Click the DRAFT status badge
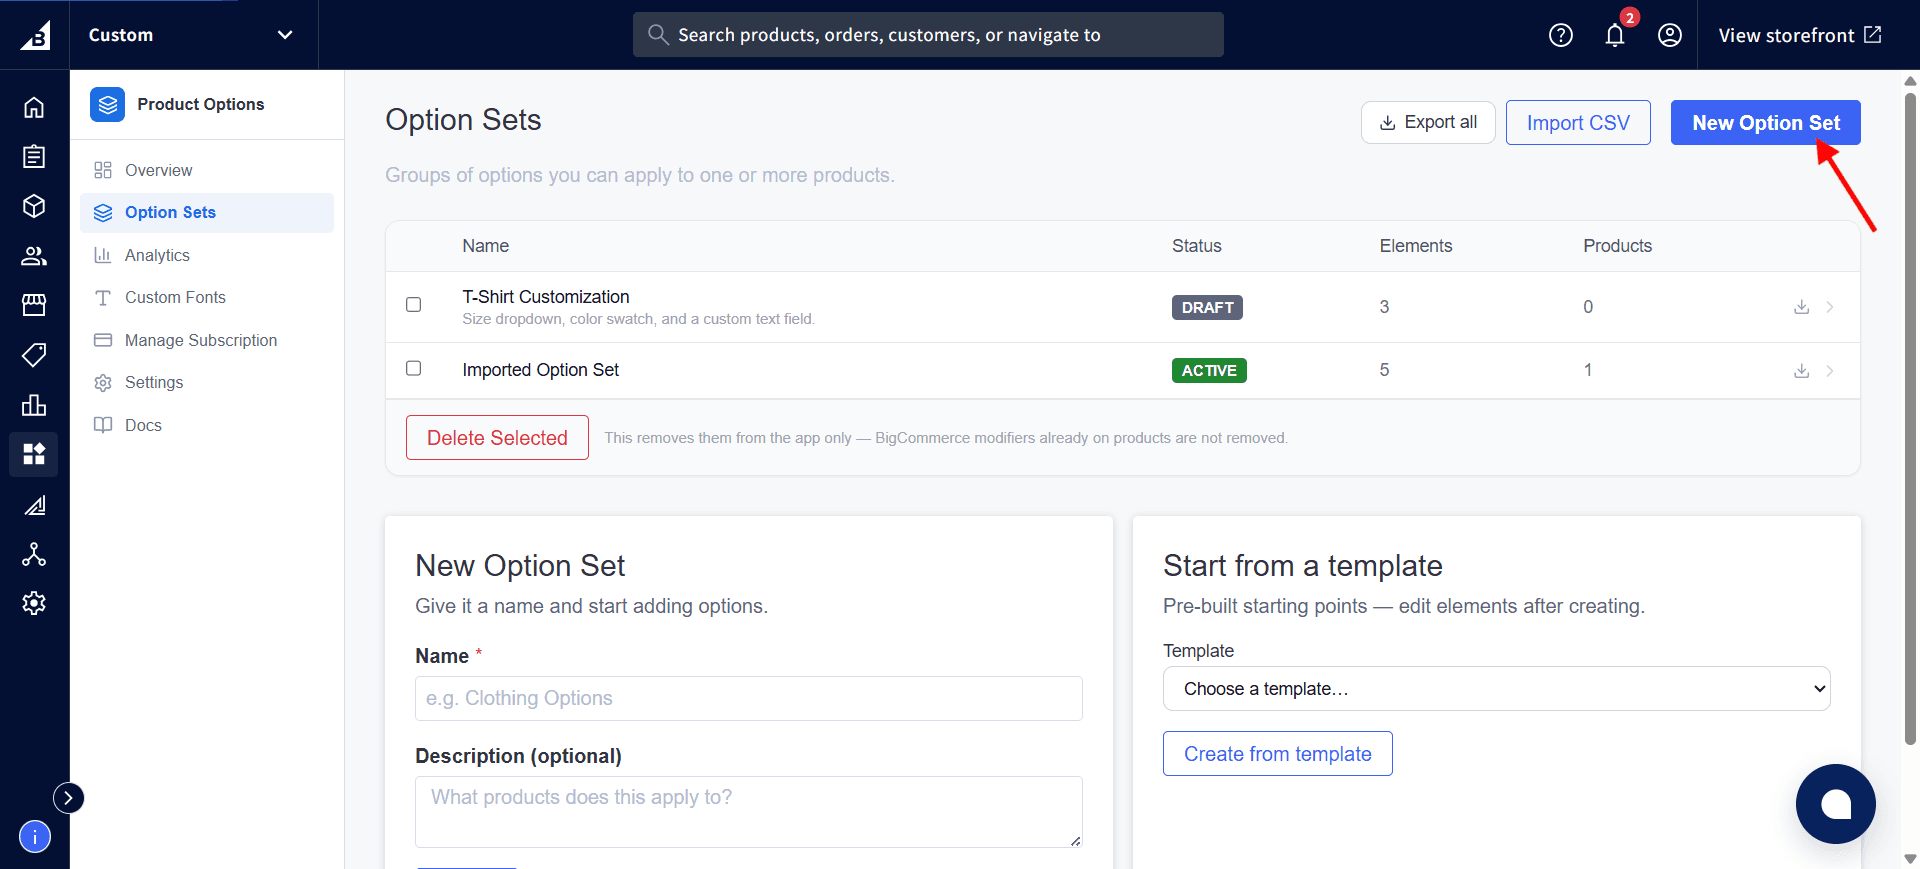Screen dimensions: 1920x869 coord(1207,307)
